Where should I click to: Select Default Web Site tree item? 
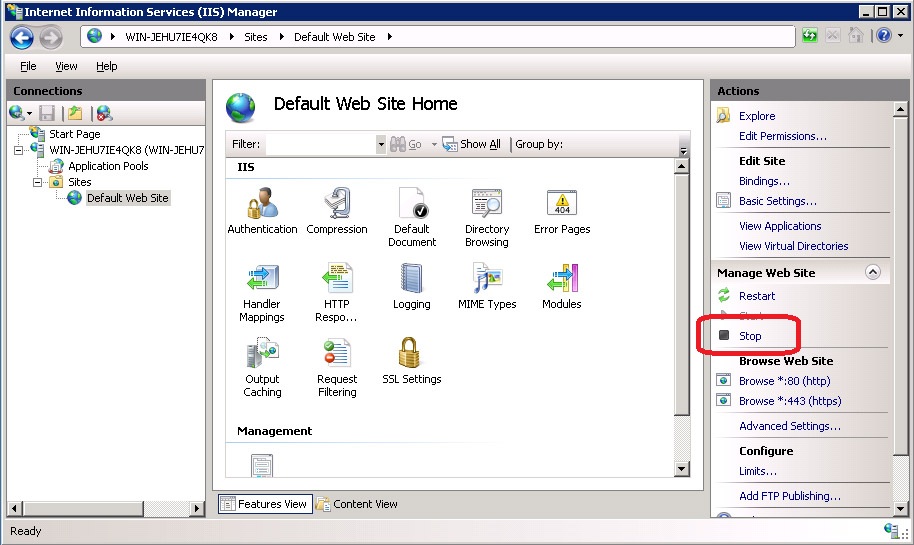(x=128, y=198)
